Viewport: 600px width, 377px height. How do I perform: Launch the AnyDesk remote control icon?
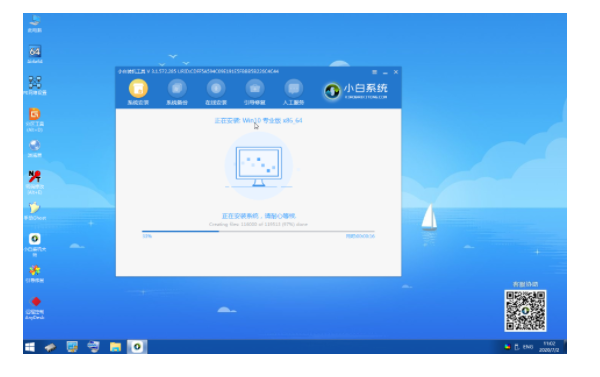point(35,307)
